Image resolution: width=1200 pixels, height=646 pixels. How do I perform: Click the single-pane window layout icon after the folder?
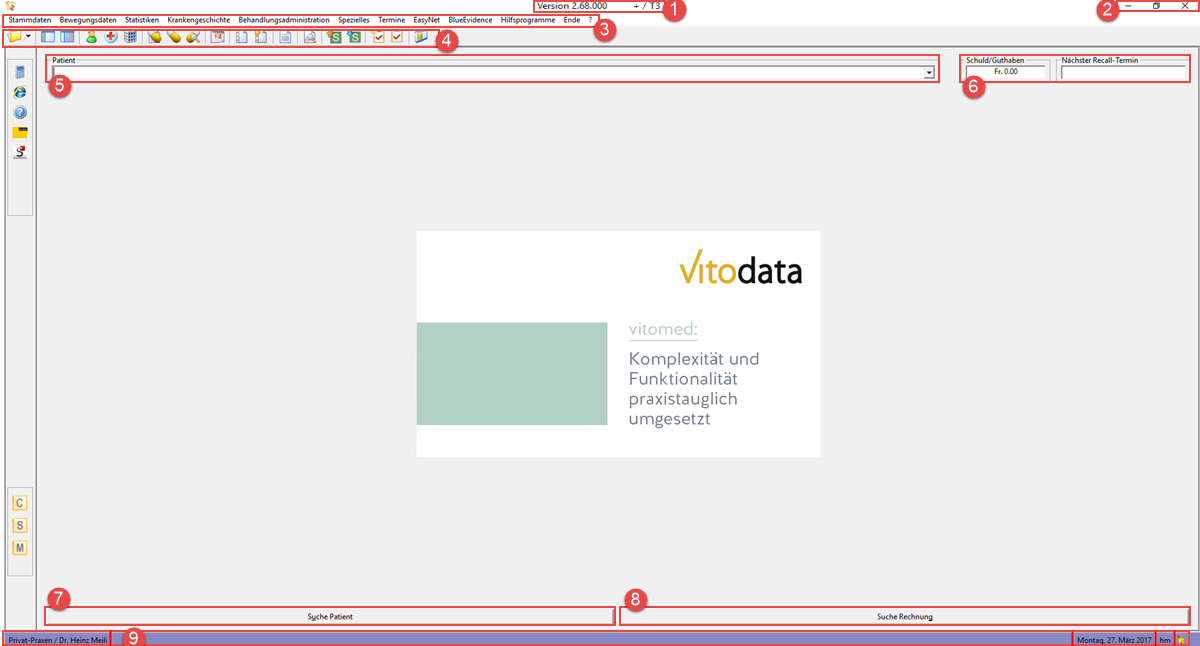pos(47,37)
